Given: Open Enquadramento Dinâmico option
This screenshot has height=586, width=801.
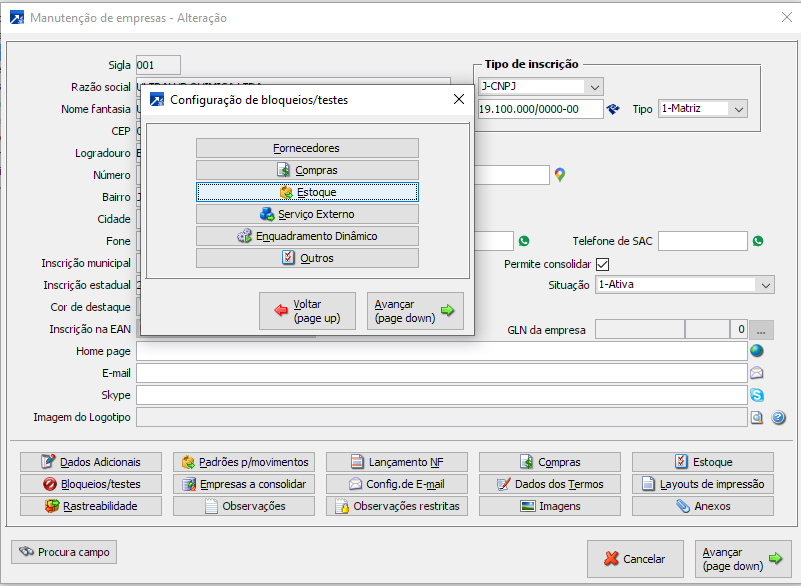Looking at the screenshot, I should pos(307,236).
